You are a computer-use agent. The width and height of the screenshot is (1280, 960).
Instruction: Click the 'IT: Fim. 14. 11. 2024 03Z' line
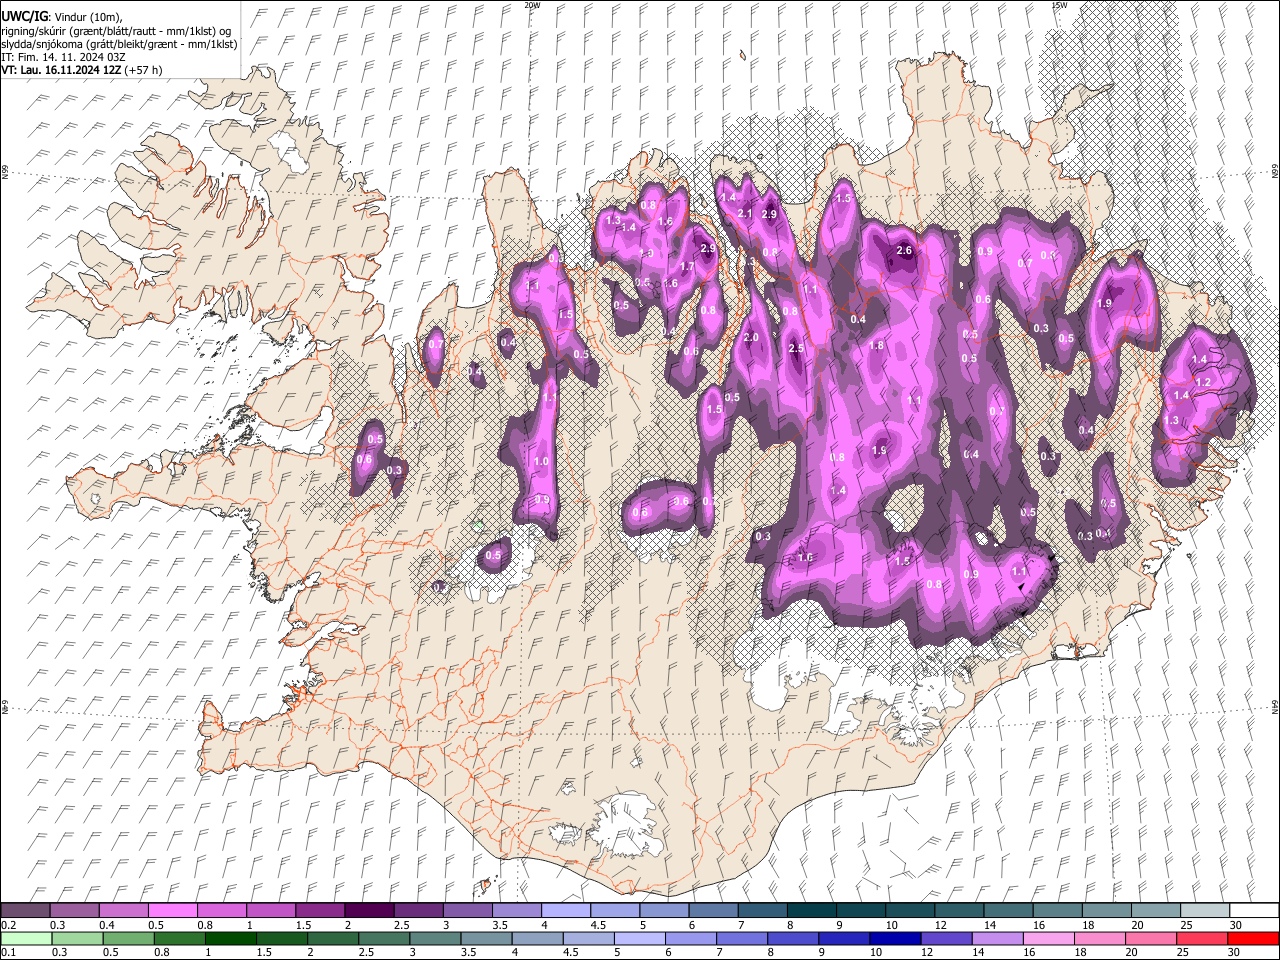click(x=63, y=57)
